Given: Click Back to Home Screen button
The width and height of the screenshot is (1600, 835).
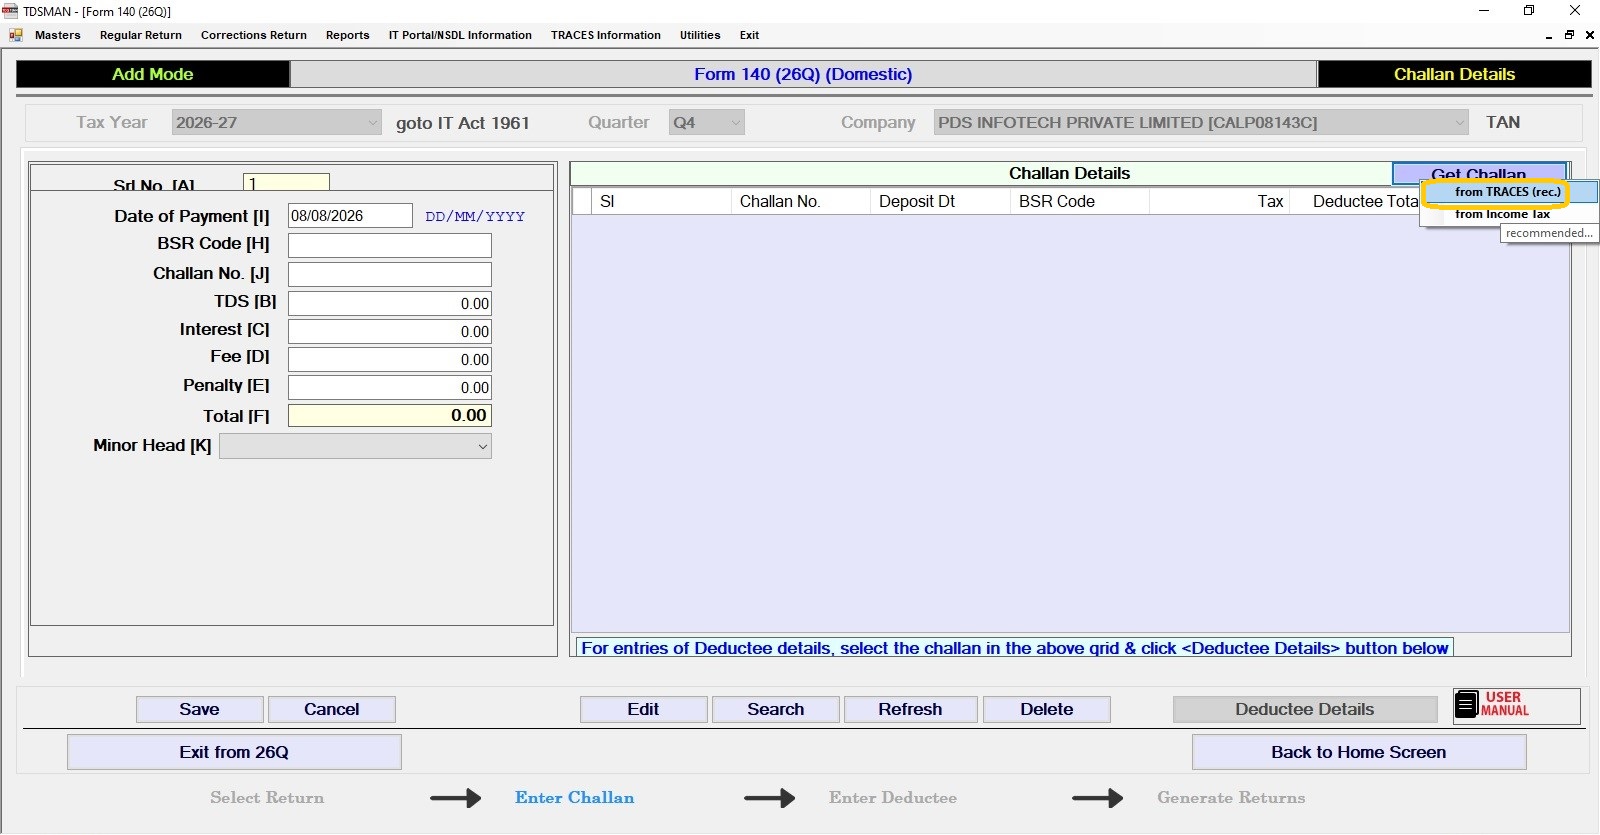Looking at the screenshot, I should tap(1359, 752).
